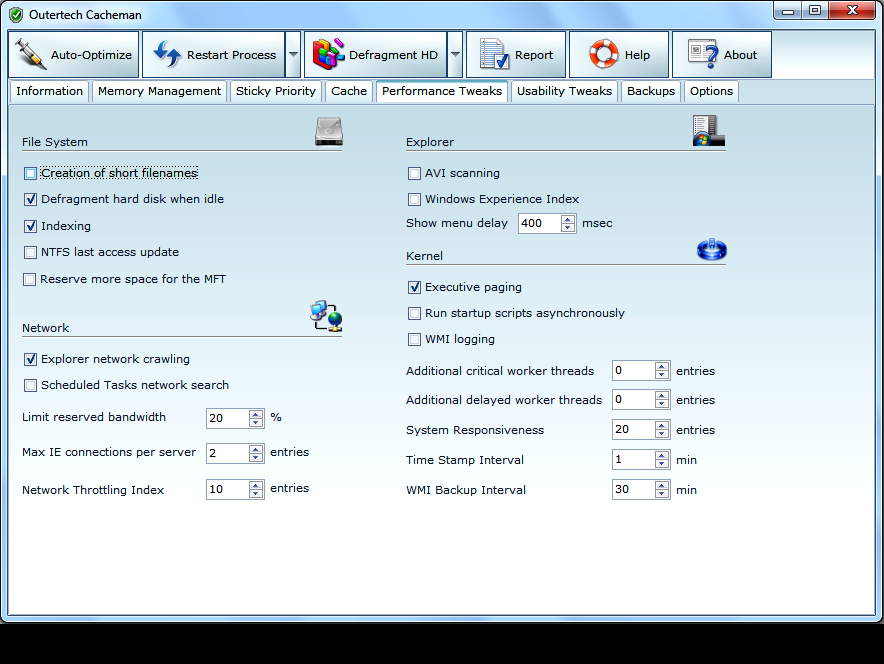Image resolution: width=884 pixels, height=664 pixels.
Task: Click the WMI Backup Interval input field
Action: (634, 489)
